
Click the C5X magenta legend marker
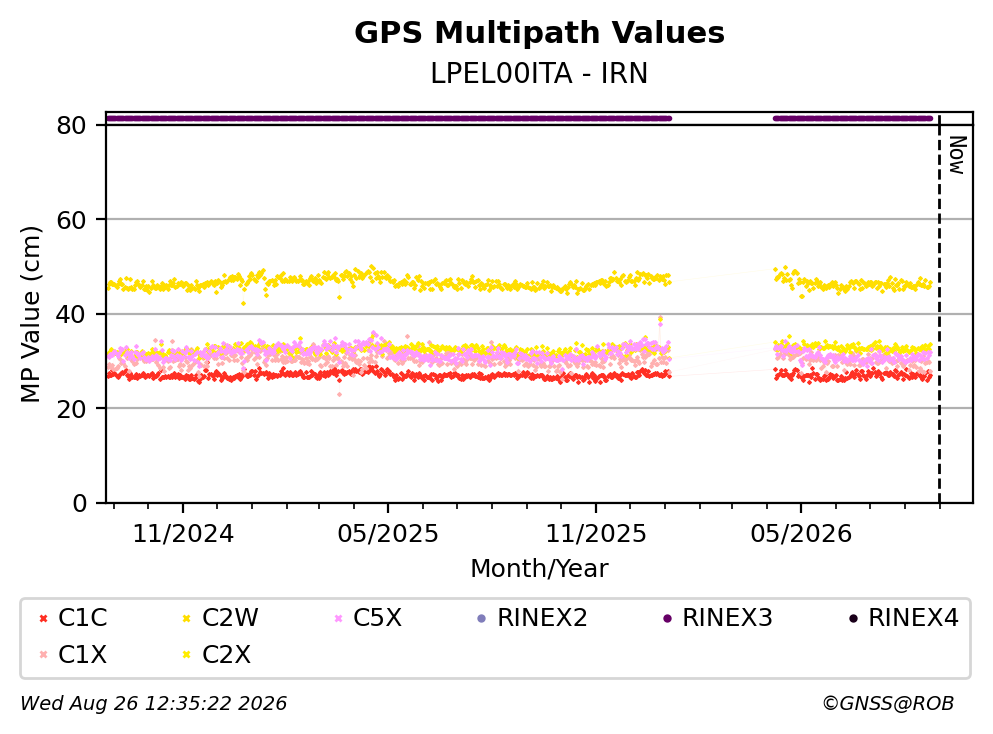(x=338, y=618)
